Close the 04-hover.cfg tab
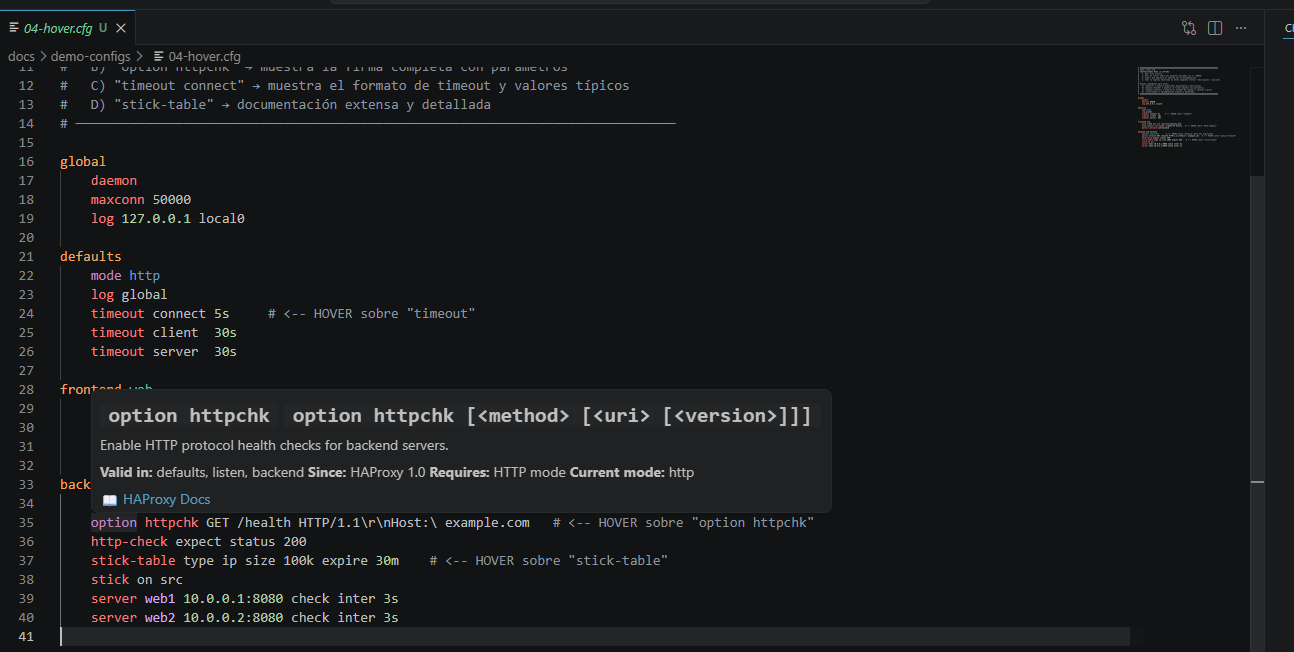Viewport: 1294px width, 652px height. pos(121,29)
